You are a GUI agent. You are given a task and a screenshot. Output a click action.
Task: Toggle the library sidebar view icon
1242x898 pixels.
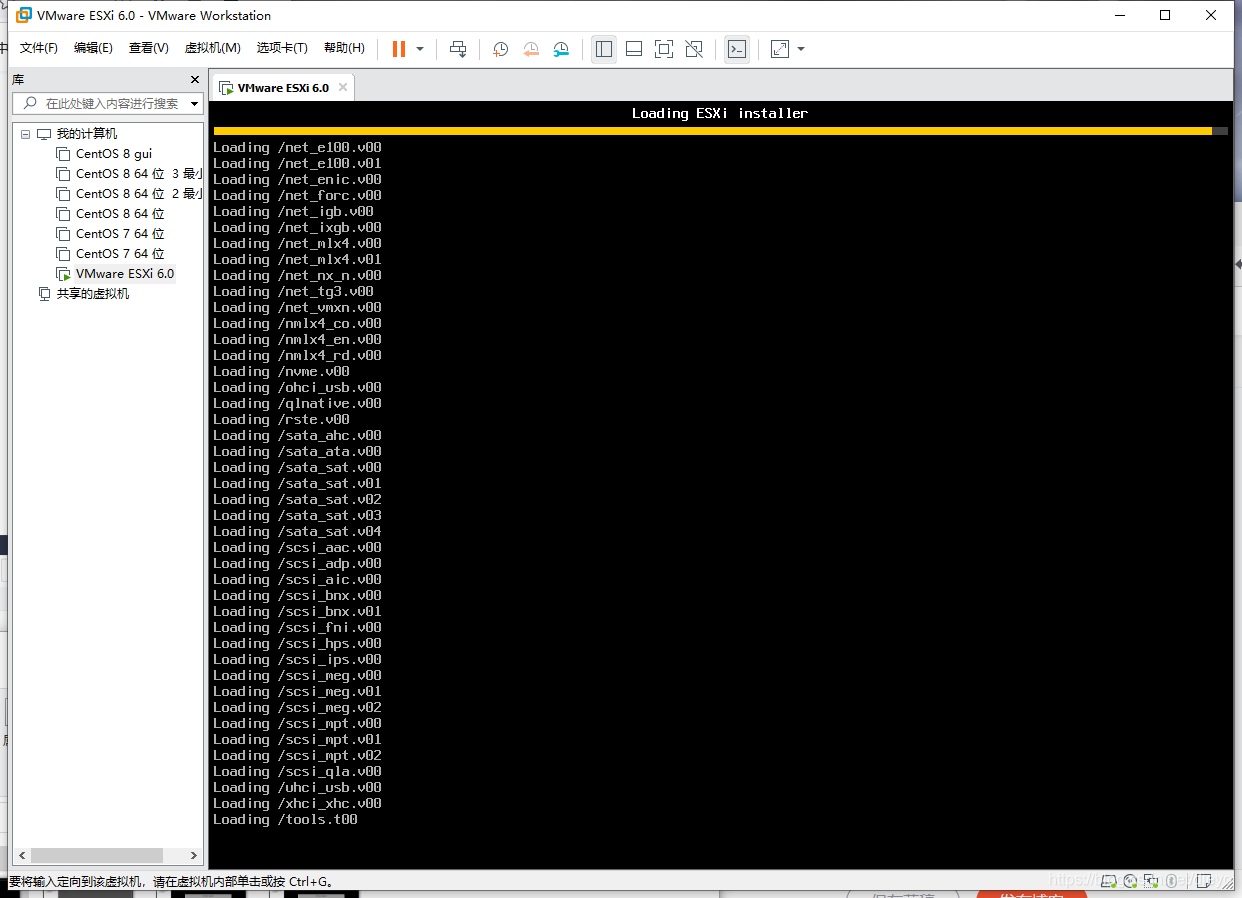[604, 49]
